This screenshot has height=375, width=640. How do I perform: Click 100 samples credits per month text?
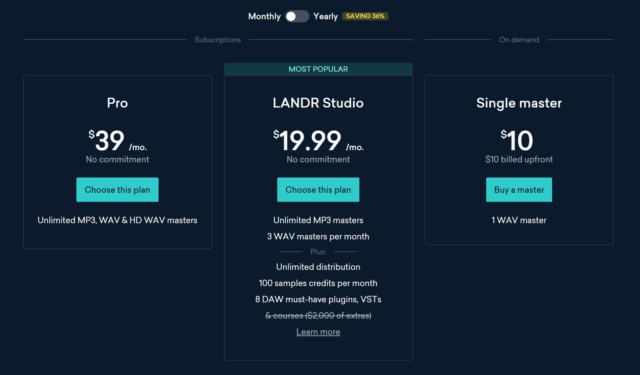pyautogui.click(x=318, y=283)
